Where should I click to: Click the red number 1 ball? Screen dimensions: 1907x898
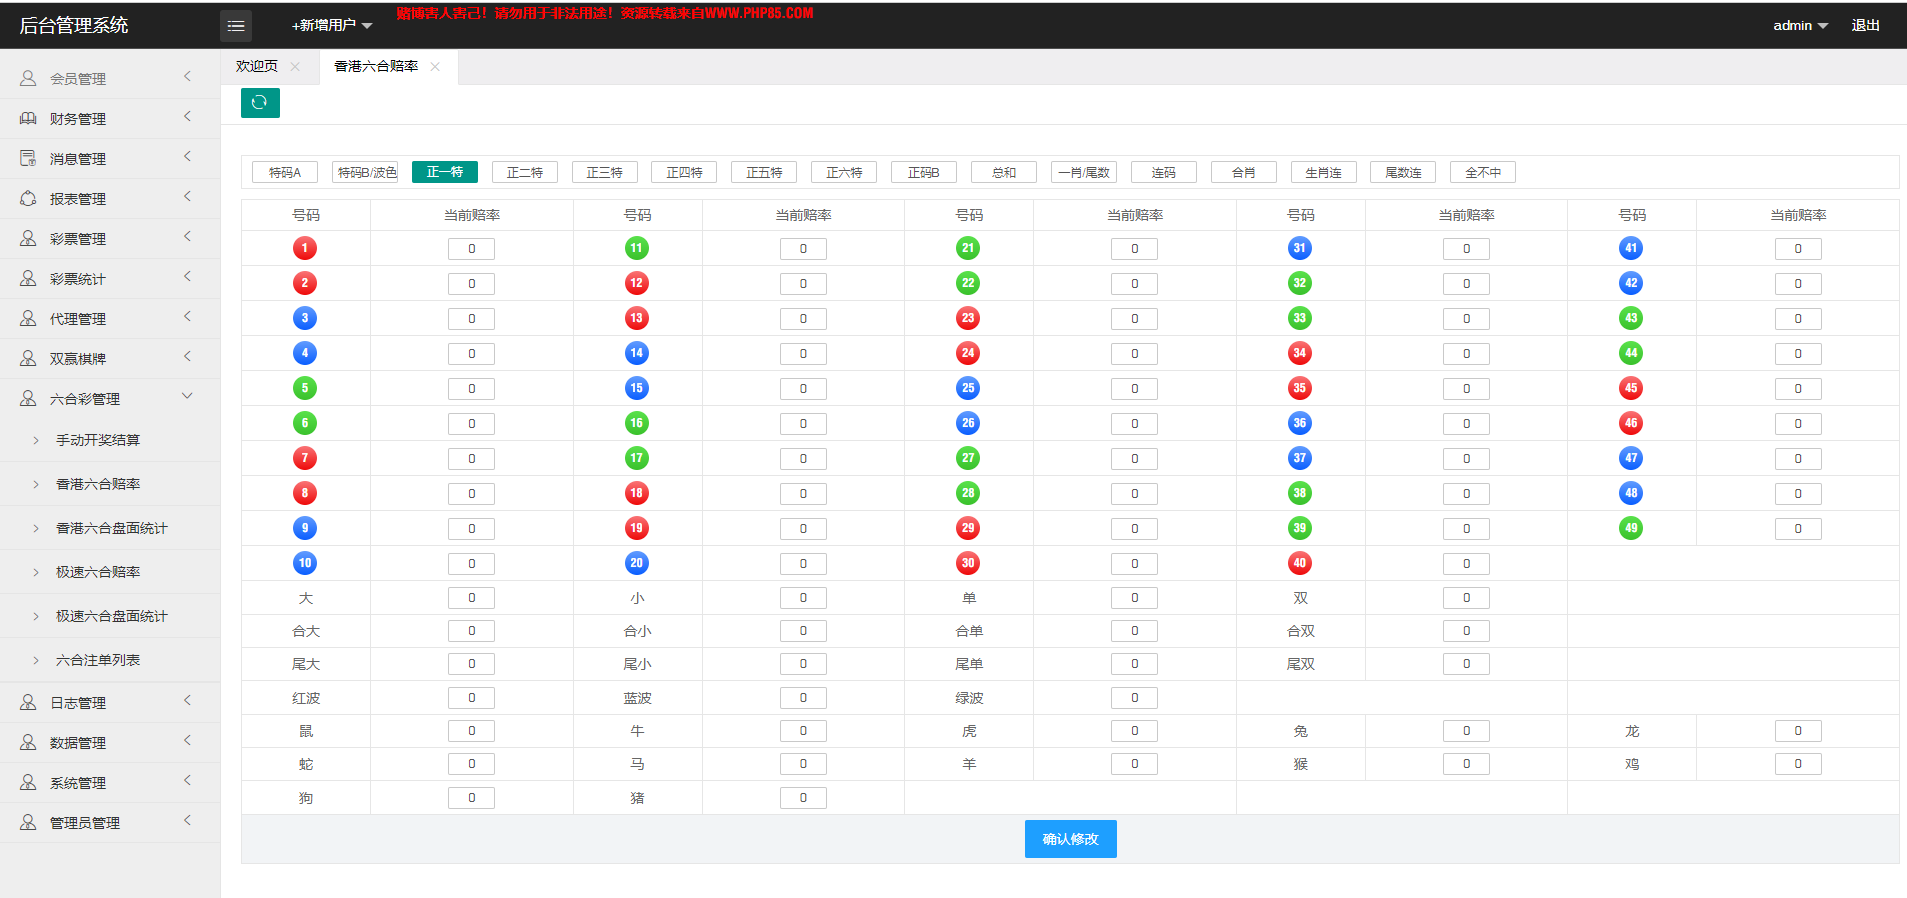click(x=305, y=248)
